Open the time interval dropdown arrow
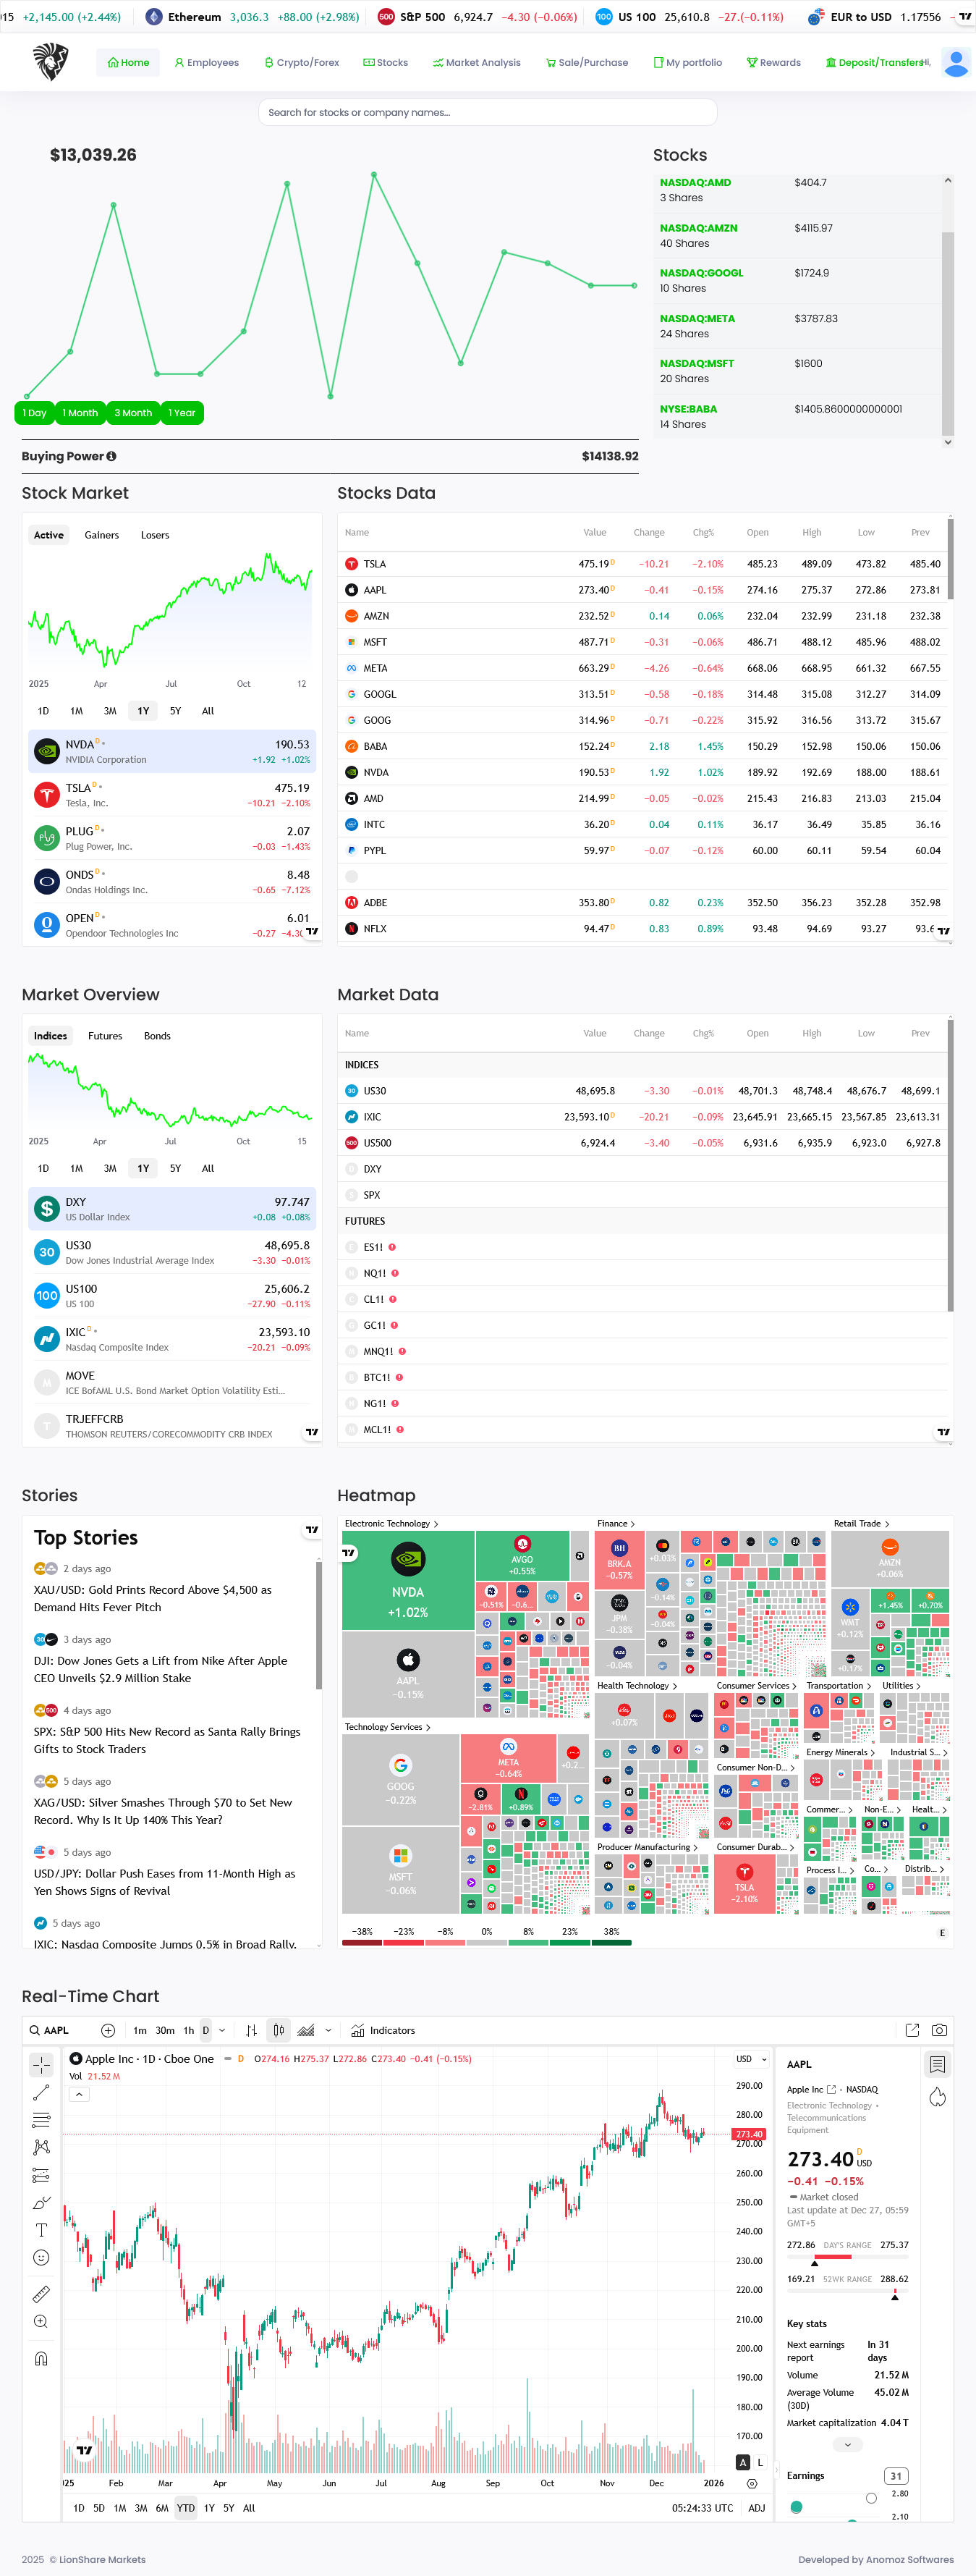This screenshot has height=2576, width=976. pyautogui.click(x=222, y=2030)
